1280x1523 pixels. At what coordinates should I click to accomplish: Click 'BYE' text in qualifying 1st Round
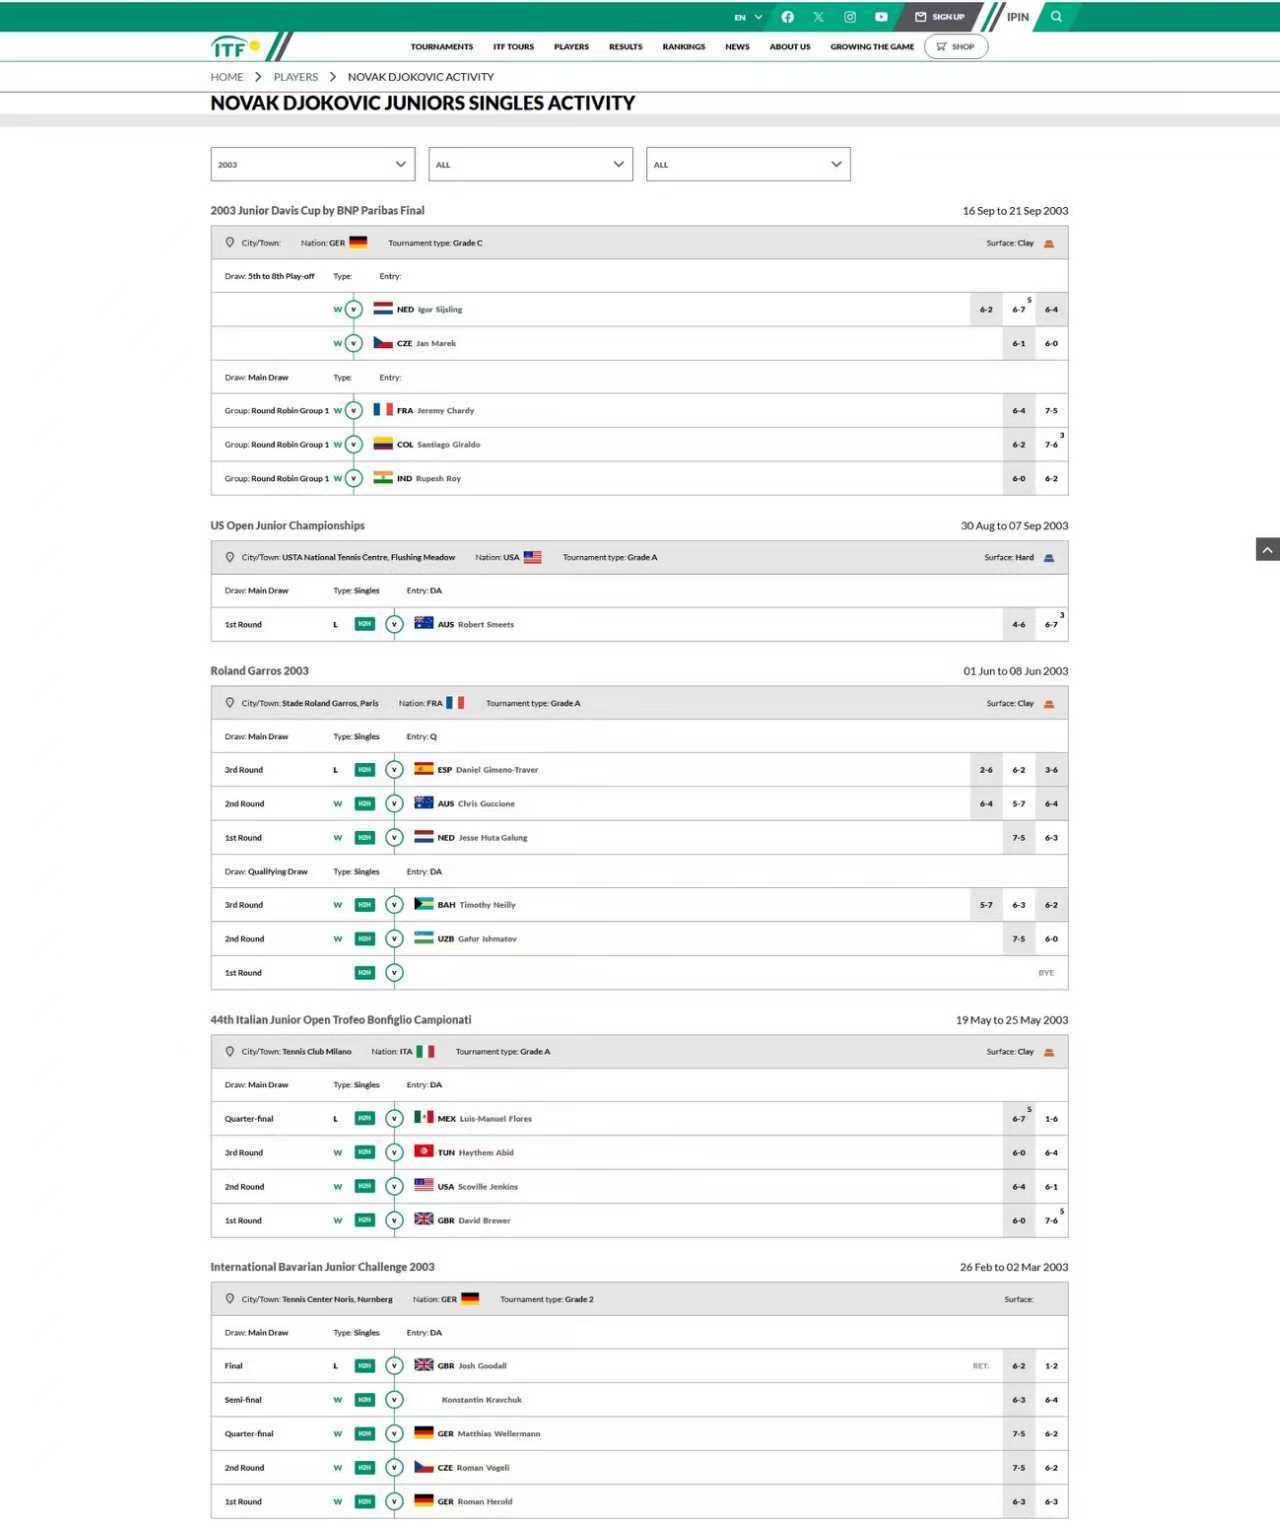pyautogui.click(x=1046, y=973)
